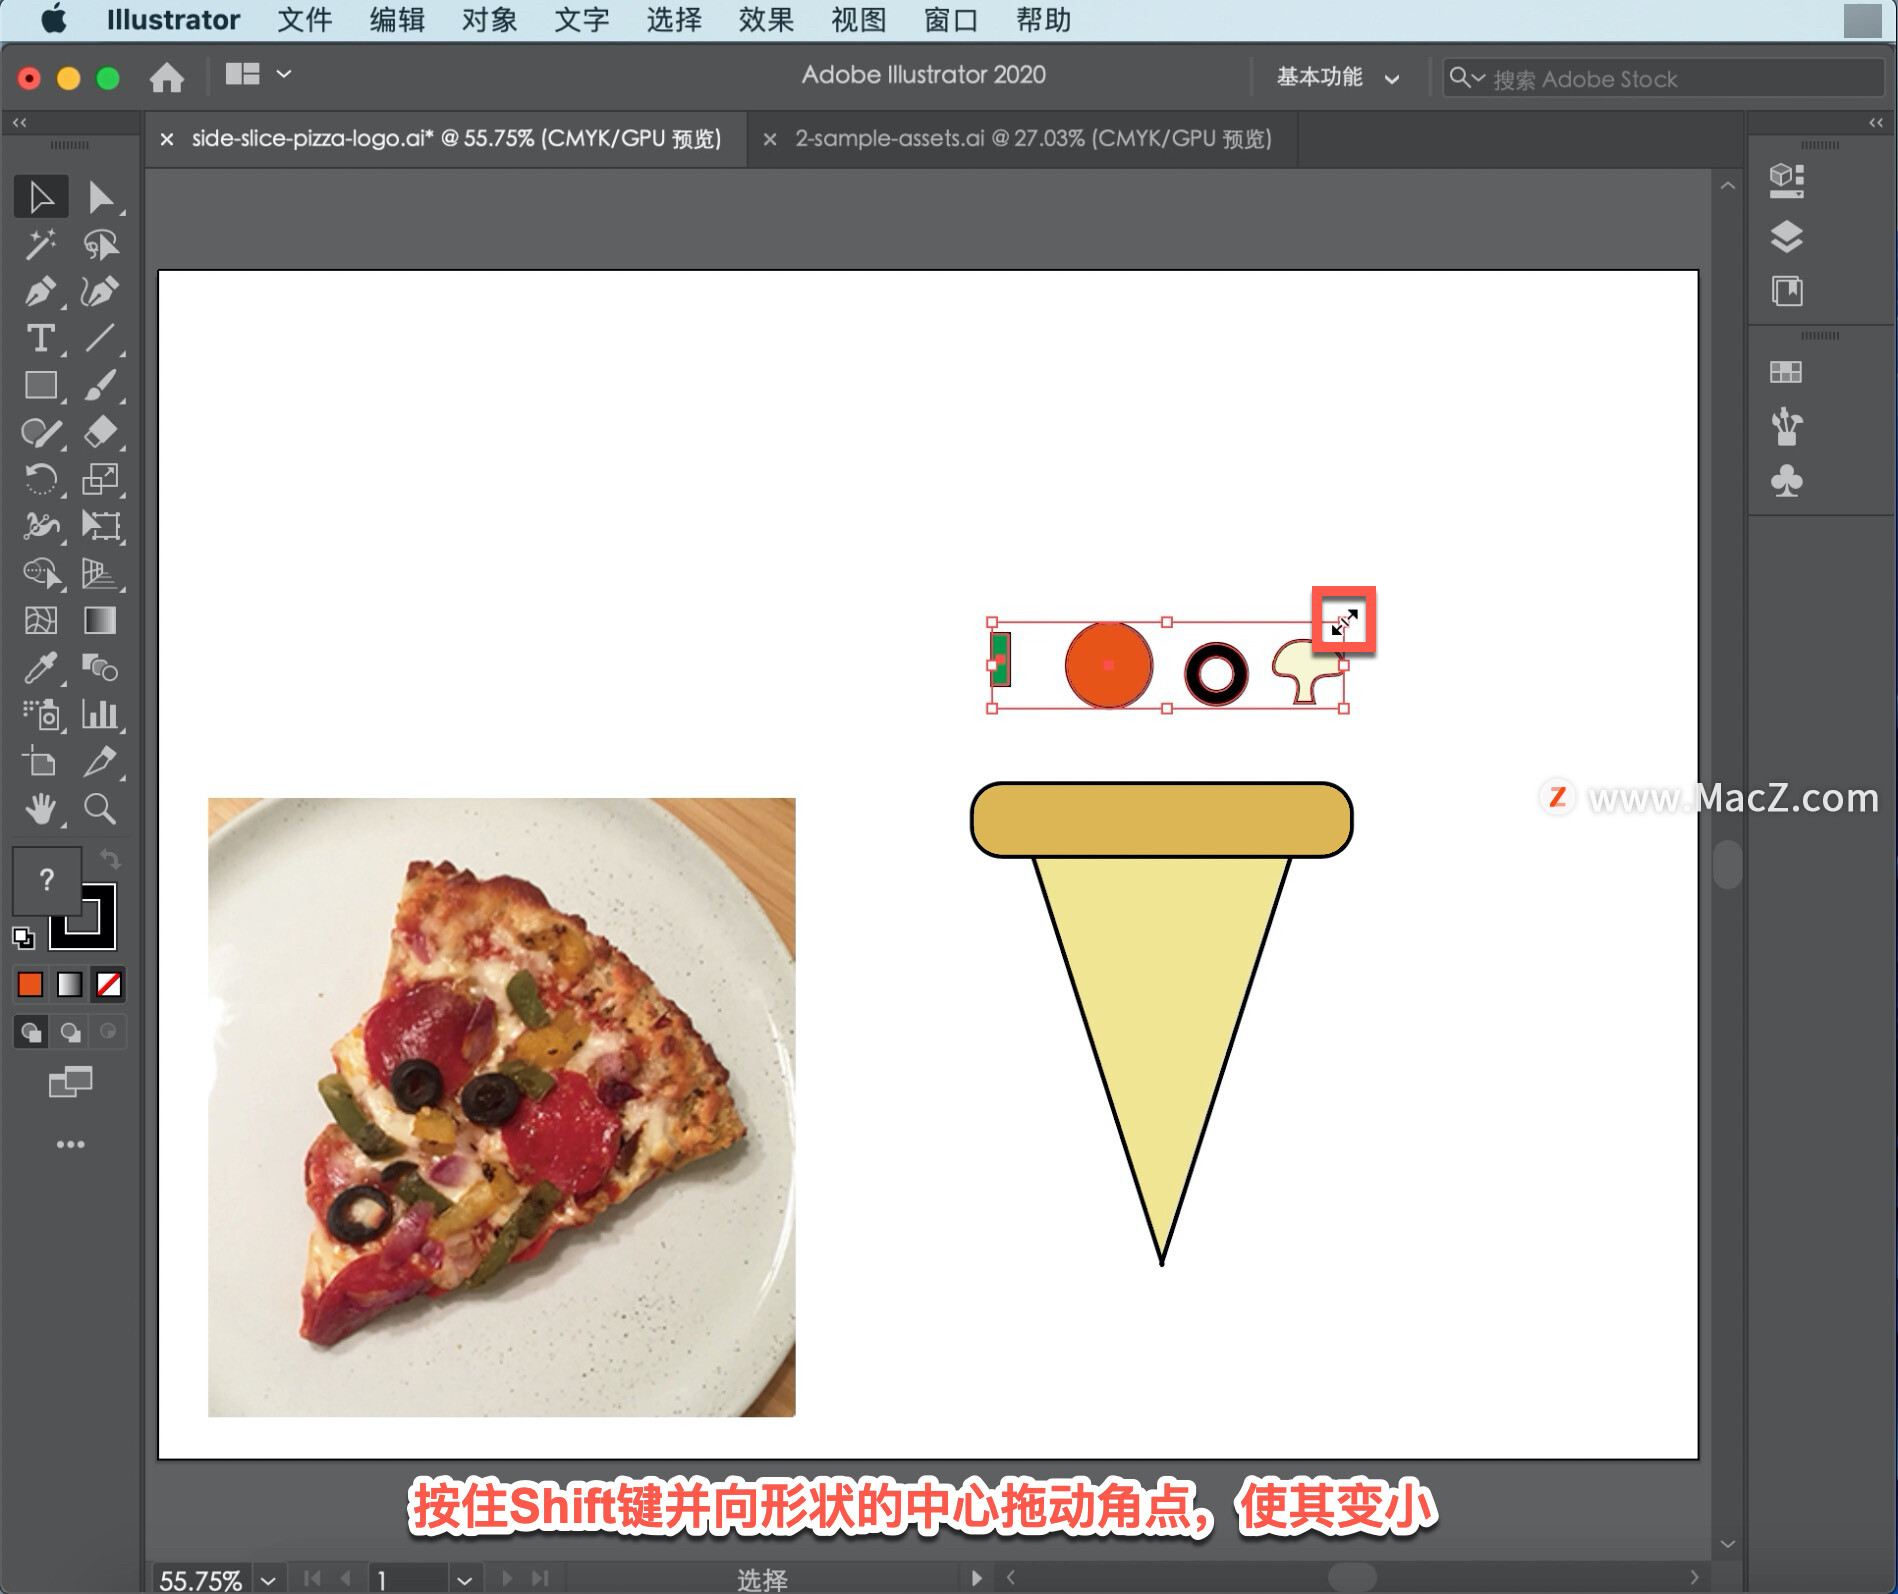Image resolution: width=1898 pixels, height=1594 pixels.
Task: Select the Line Segment tool
Action: (x=100, y=338)
